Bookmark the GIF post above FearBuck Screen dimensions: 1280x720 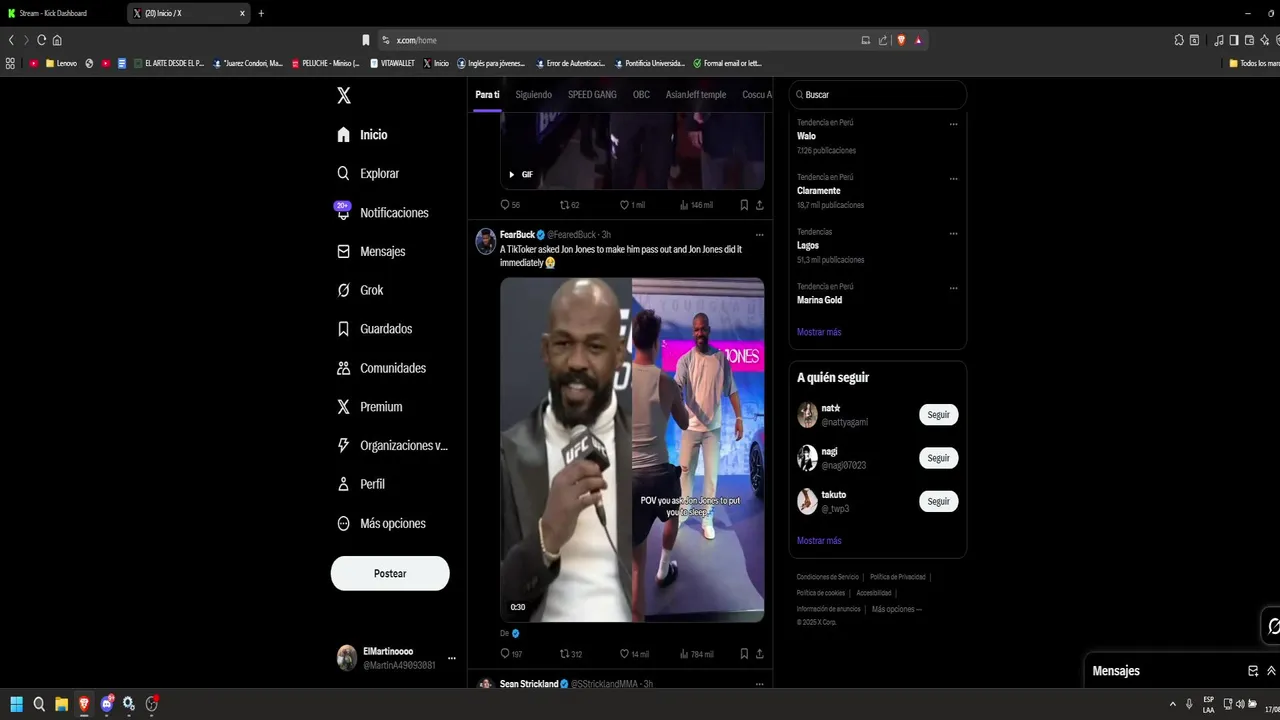[744, 205]
